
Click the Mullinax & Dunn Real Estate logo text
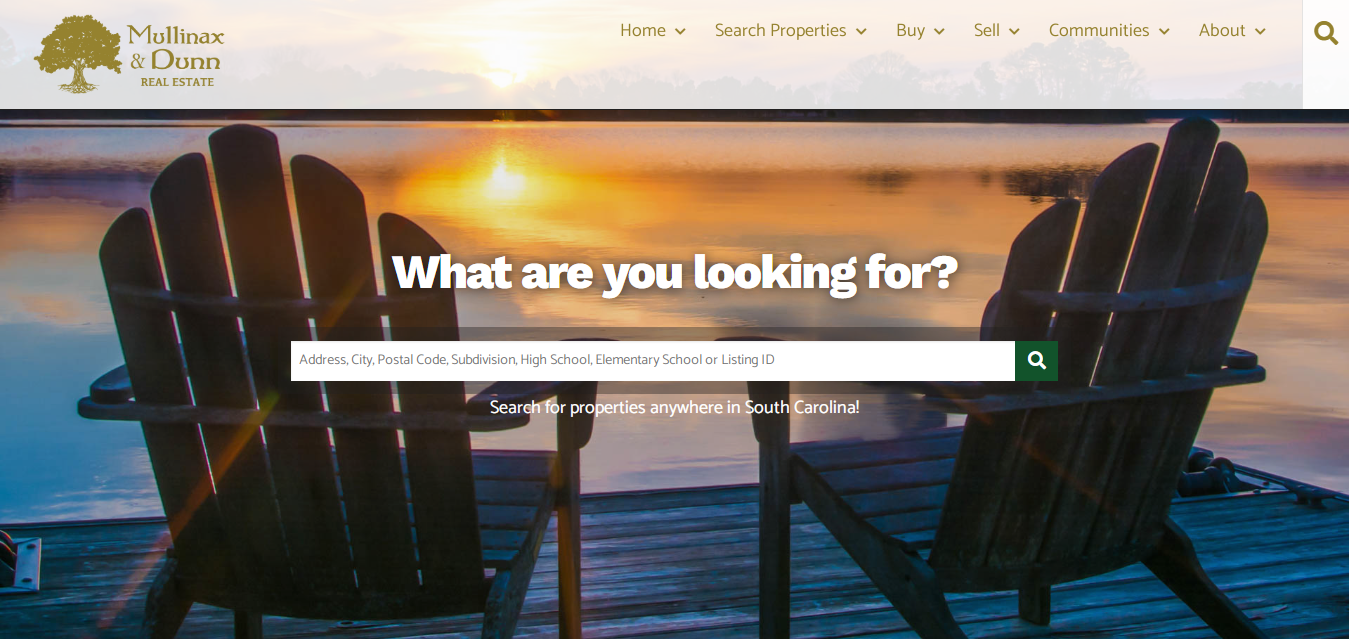pos(175,56)
